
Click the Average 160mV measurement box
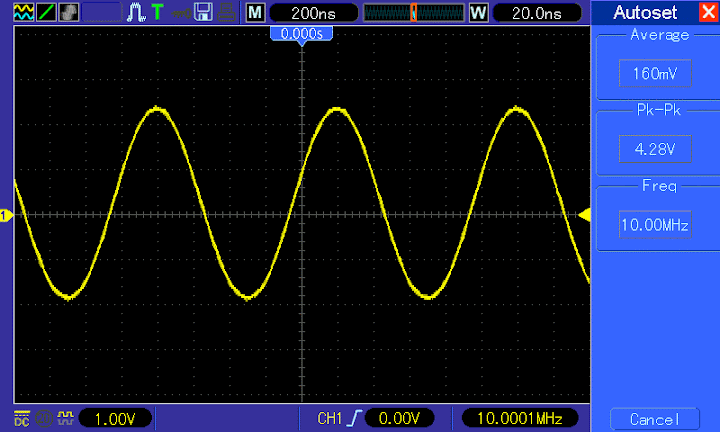pos(655,73)
